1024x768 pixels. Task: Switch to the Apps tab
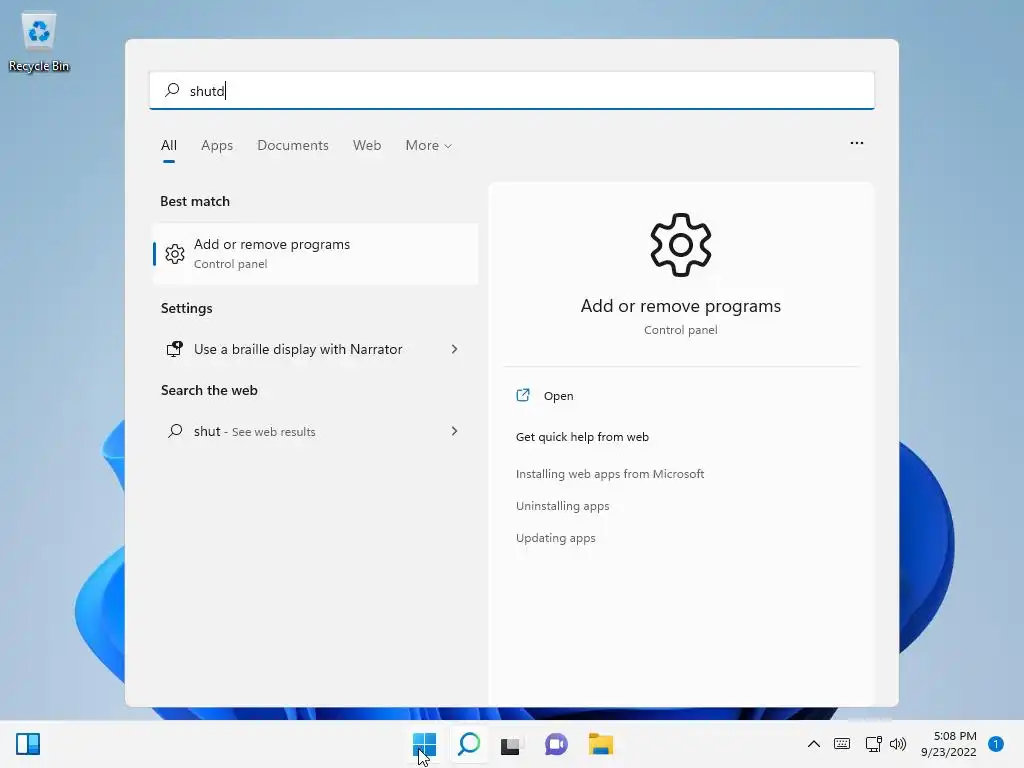217,145
